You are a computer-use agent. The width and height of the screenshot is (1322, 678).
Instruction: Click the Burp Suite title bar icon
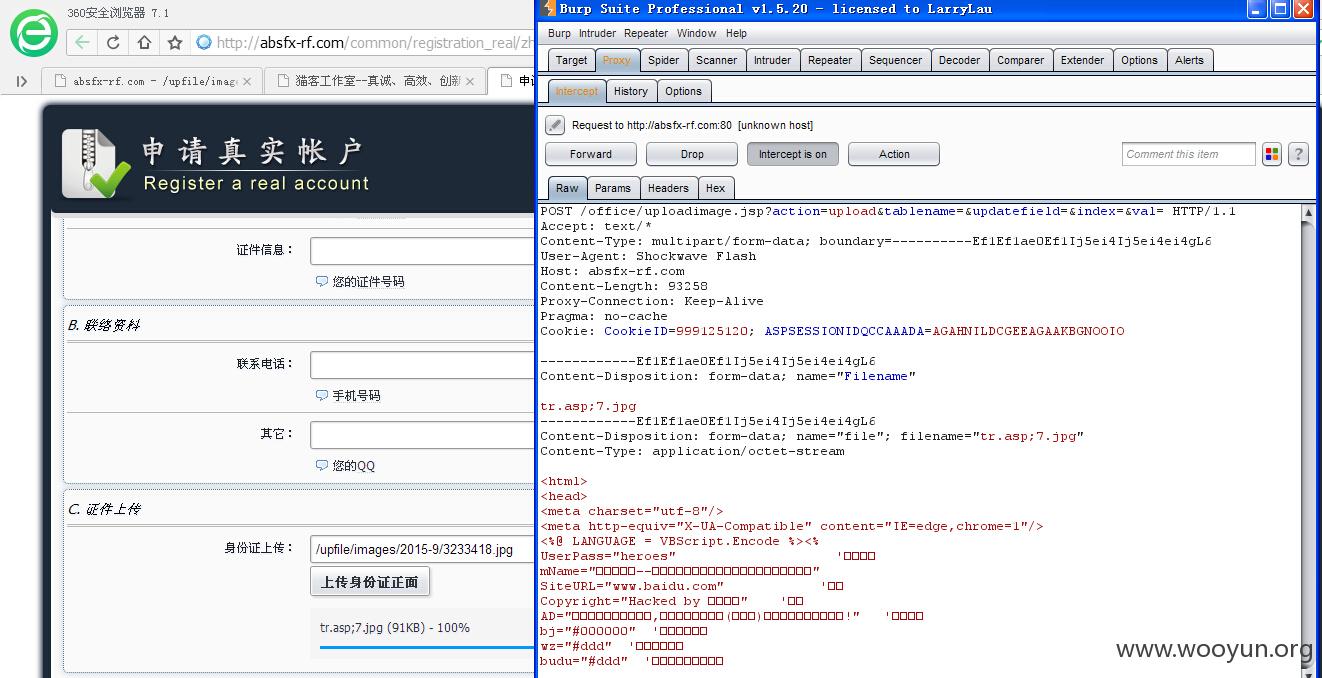548,9
